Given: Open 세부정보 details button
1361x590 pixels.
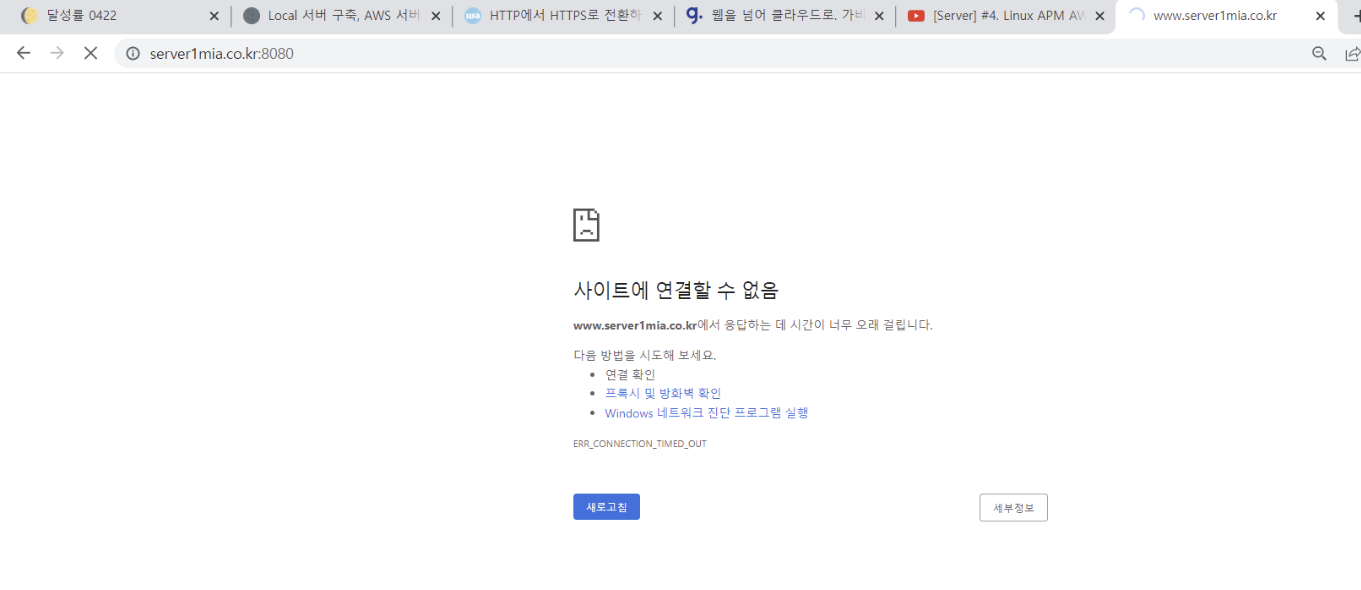Looking at the screenshot, I should pos(1013,508).
